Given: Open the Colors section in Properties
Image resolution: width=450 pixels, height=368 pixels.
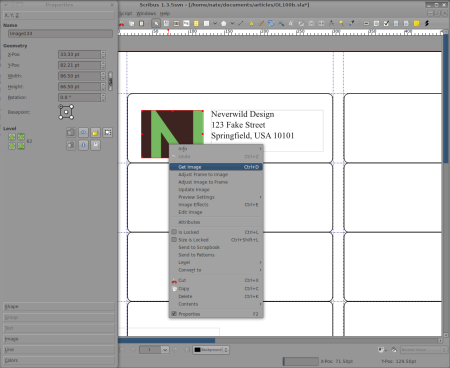Looking at the screenshot, I should pyautogui.click(x=59, y=360).
